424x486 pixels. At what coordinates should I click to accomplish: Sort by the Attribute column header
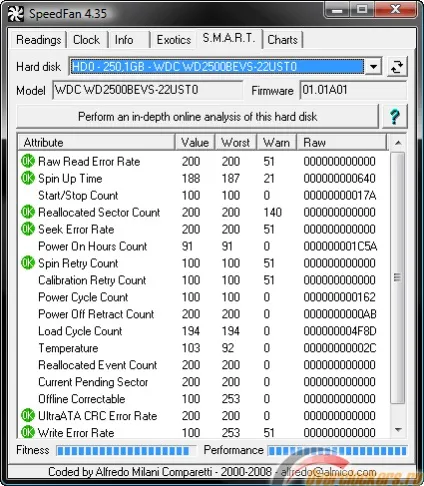click(x=96, y=143)
